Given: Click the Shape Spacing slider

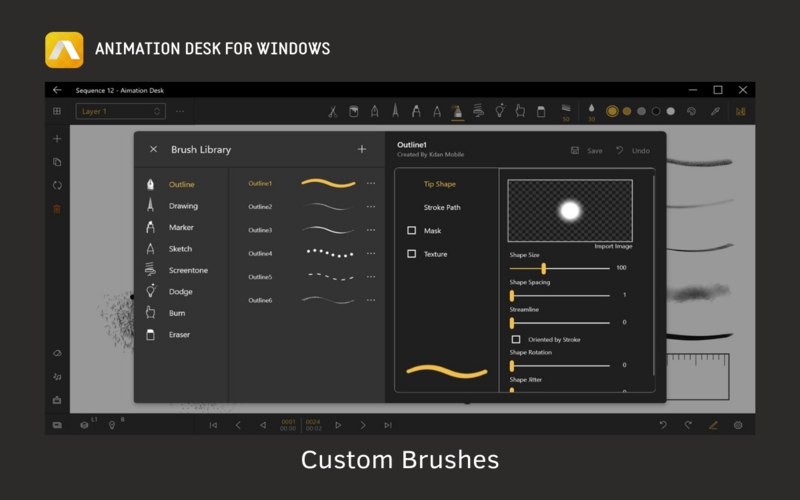Looking at the screenshot, I should 559,295.
